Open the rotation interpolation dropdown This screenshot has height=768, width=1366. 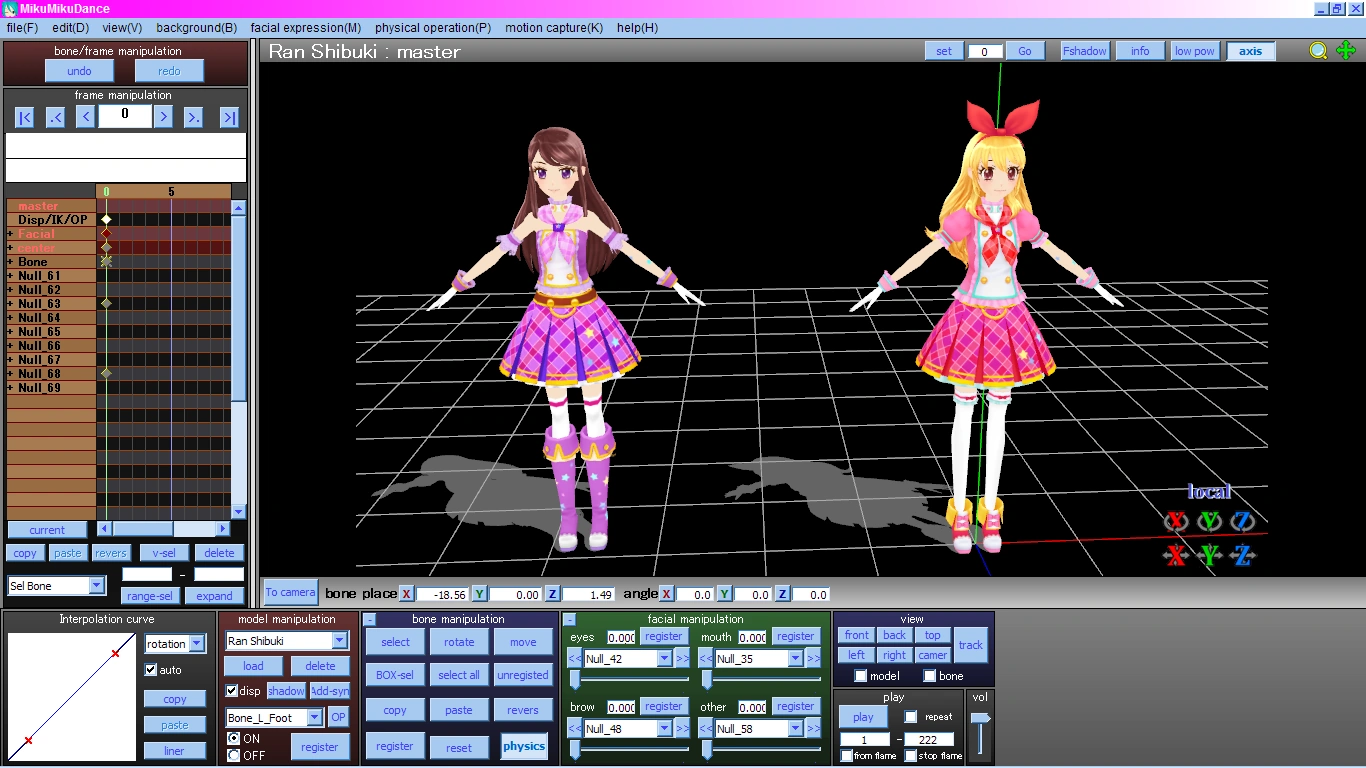tap(197, 644)
